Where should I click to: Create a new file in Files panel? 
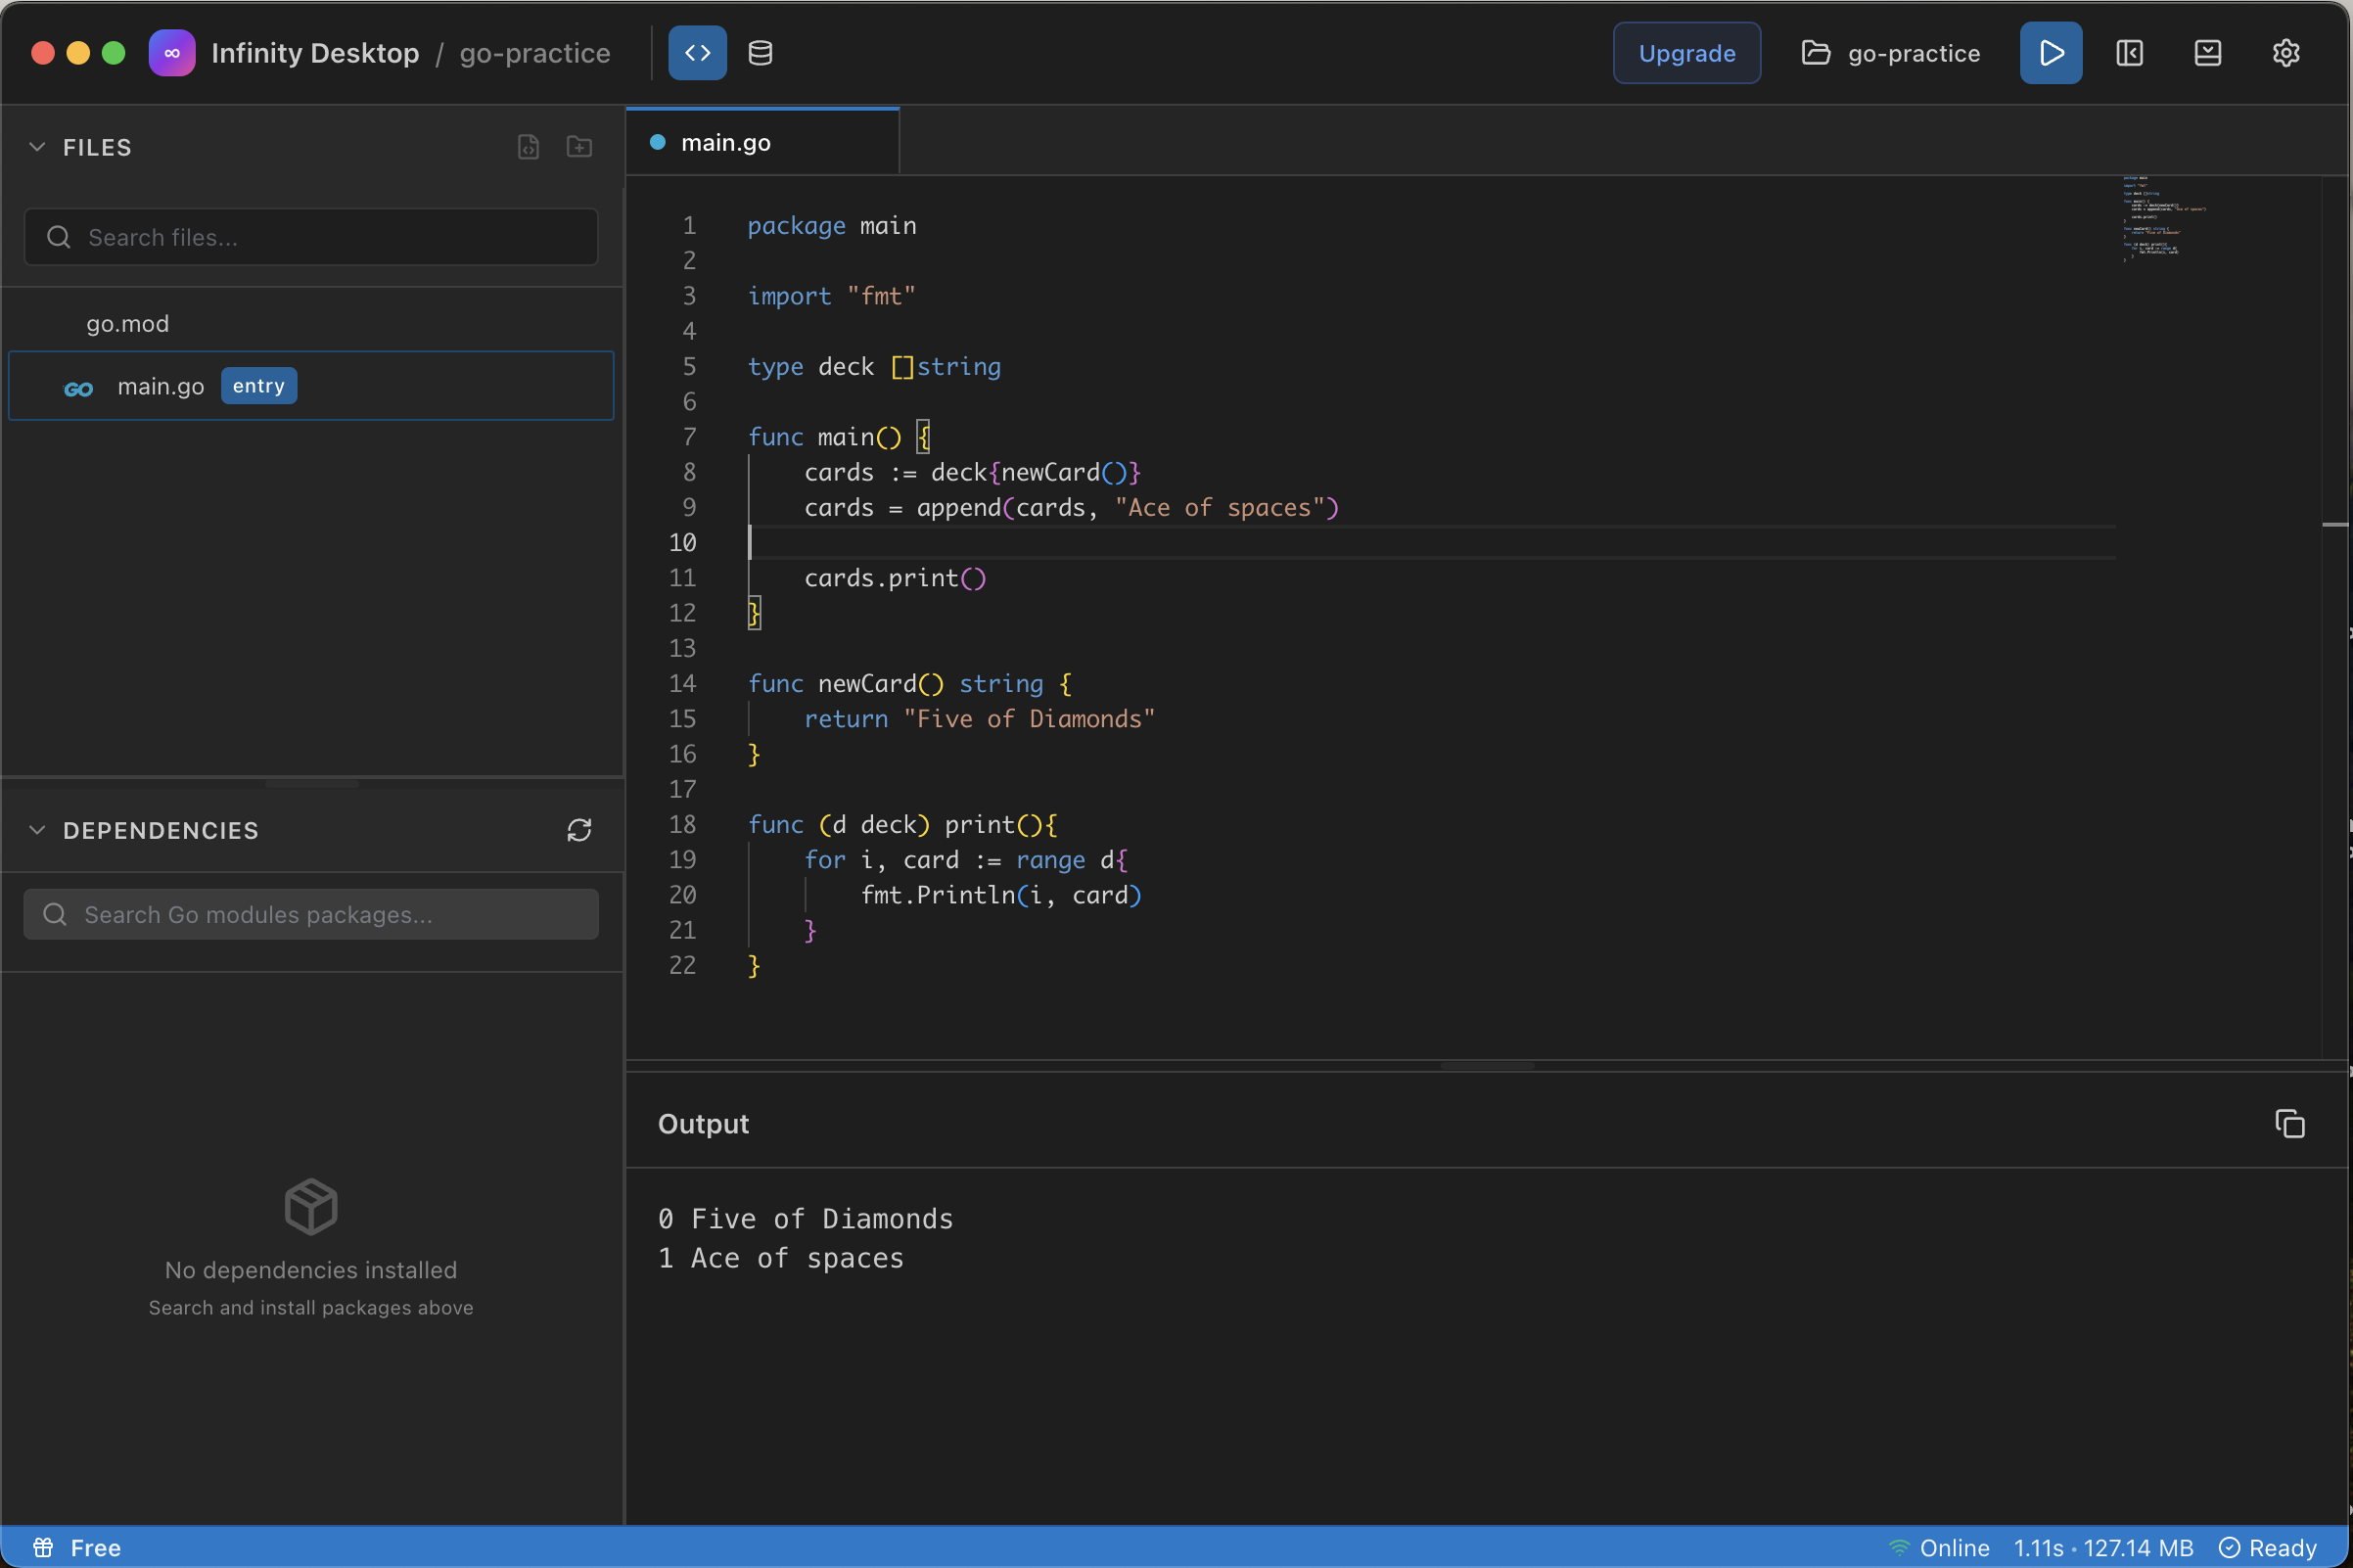pyautogui.click(x=528, y=146)
